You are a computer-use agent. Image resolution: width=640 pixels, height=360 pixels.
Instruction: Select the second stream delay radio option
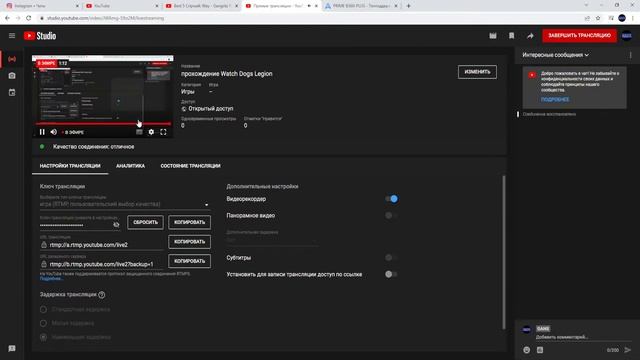click(43, 323)
